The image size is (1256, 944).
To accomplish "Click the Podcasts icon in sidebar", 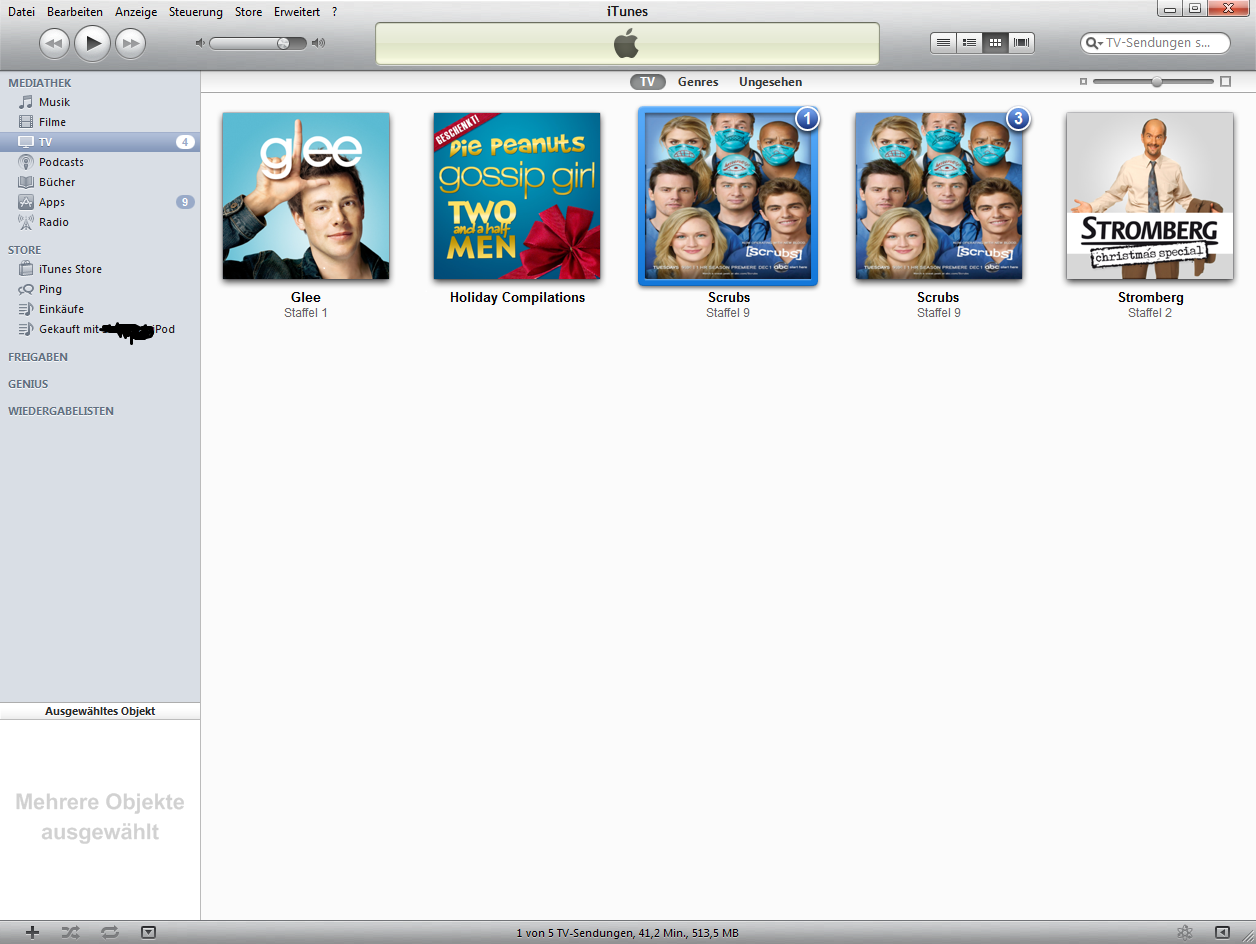I will [x=26, y=162].
